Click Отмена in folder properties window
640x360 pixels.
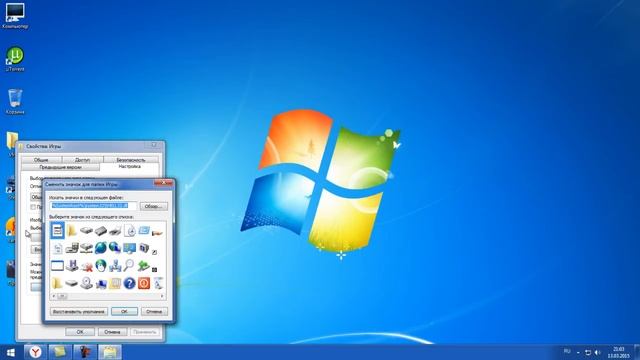tap(112, 332)
